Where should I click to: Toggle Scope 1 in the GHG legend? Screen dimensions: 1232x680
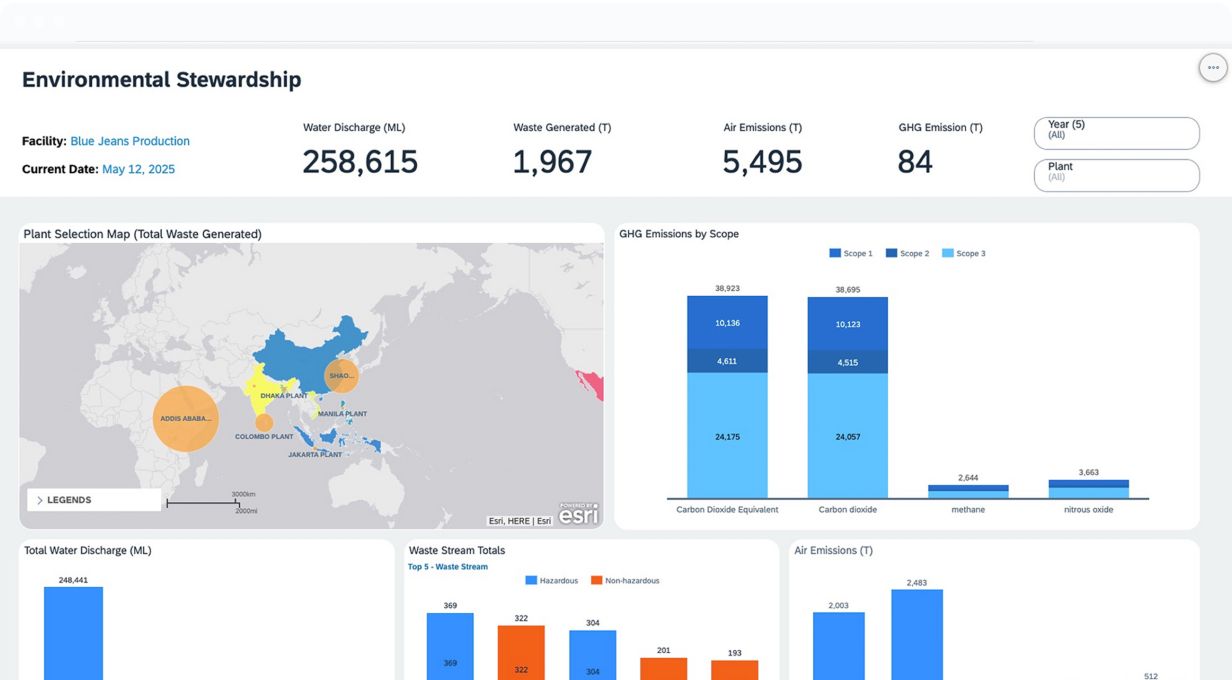tap(851, 254)
